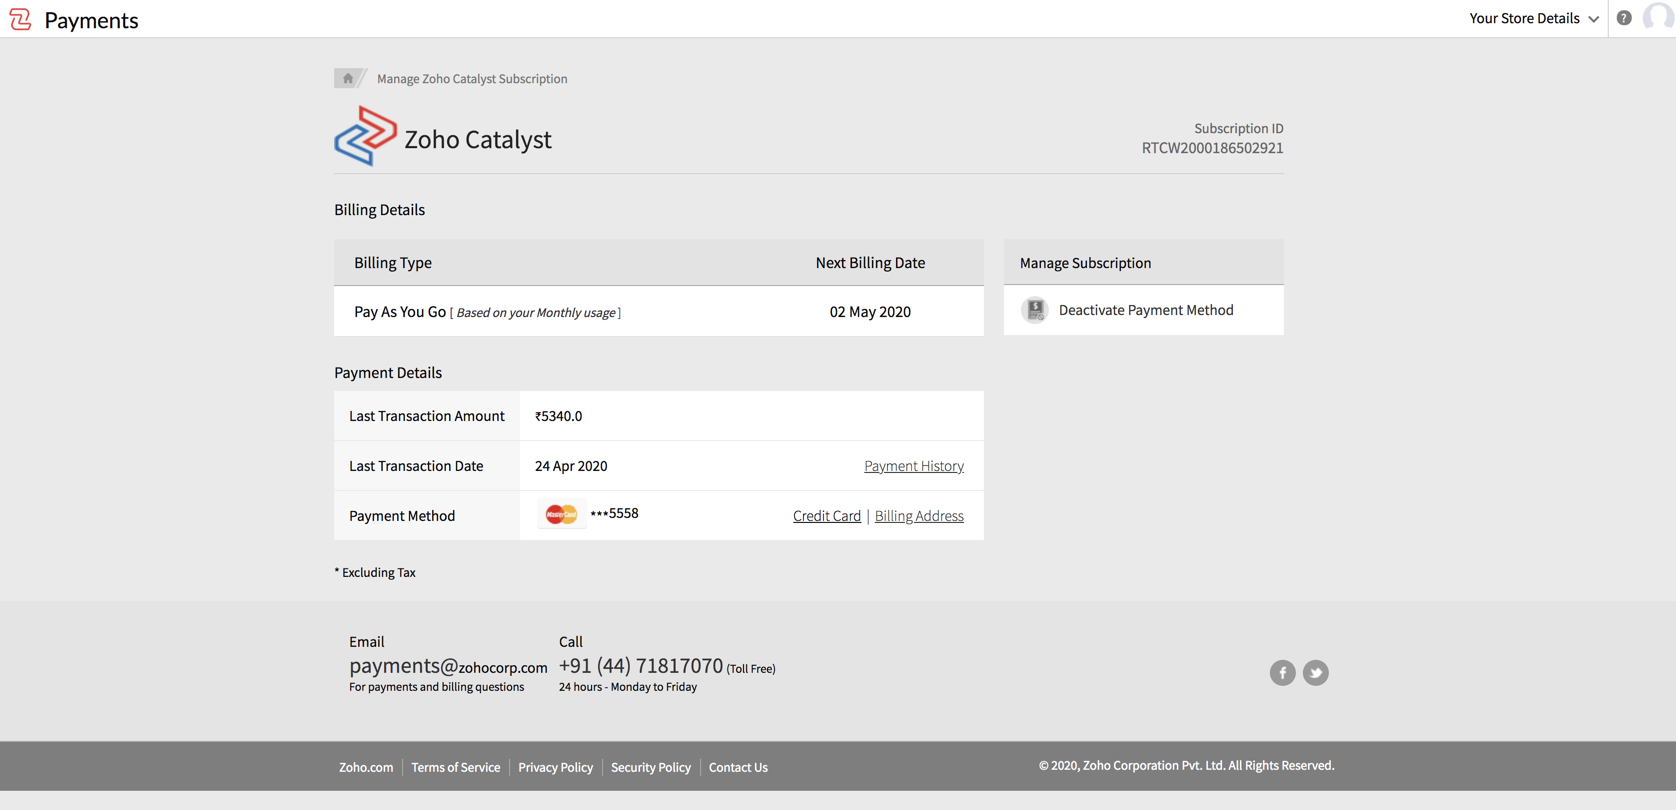Open Zoho.com footer link

coord(366,767)
